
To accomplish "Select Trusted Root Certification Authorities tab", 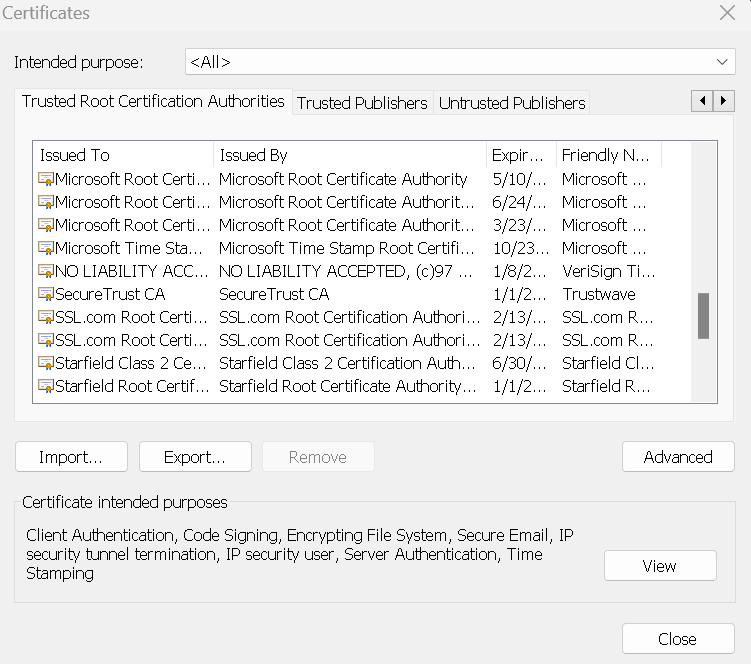I will coord(153,101).
